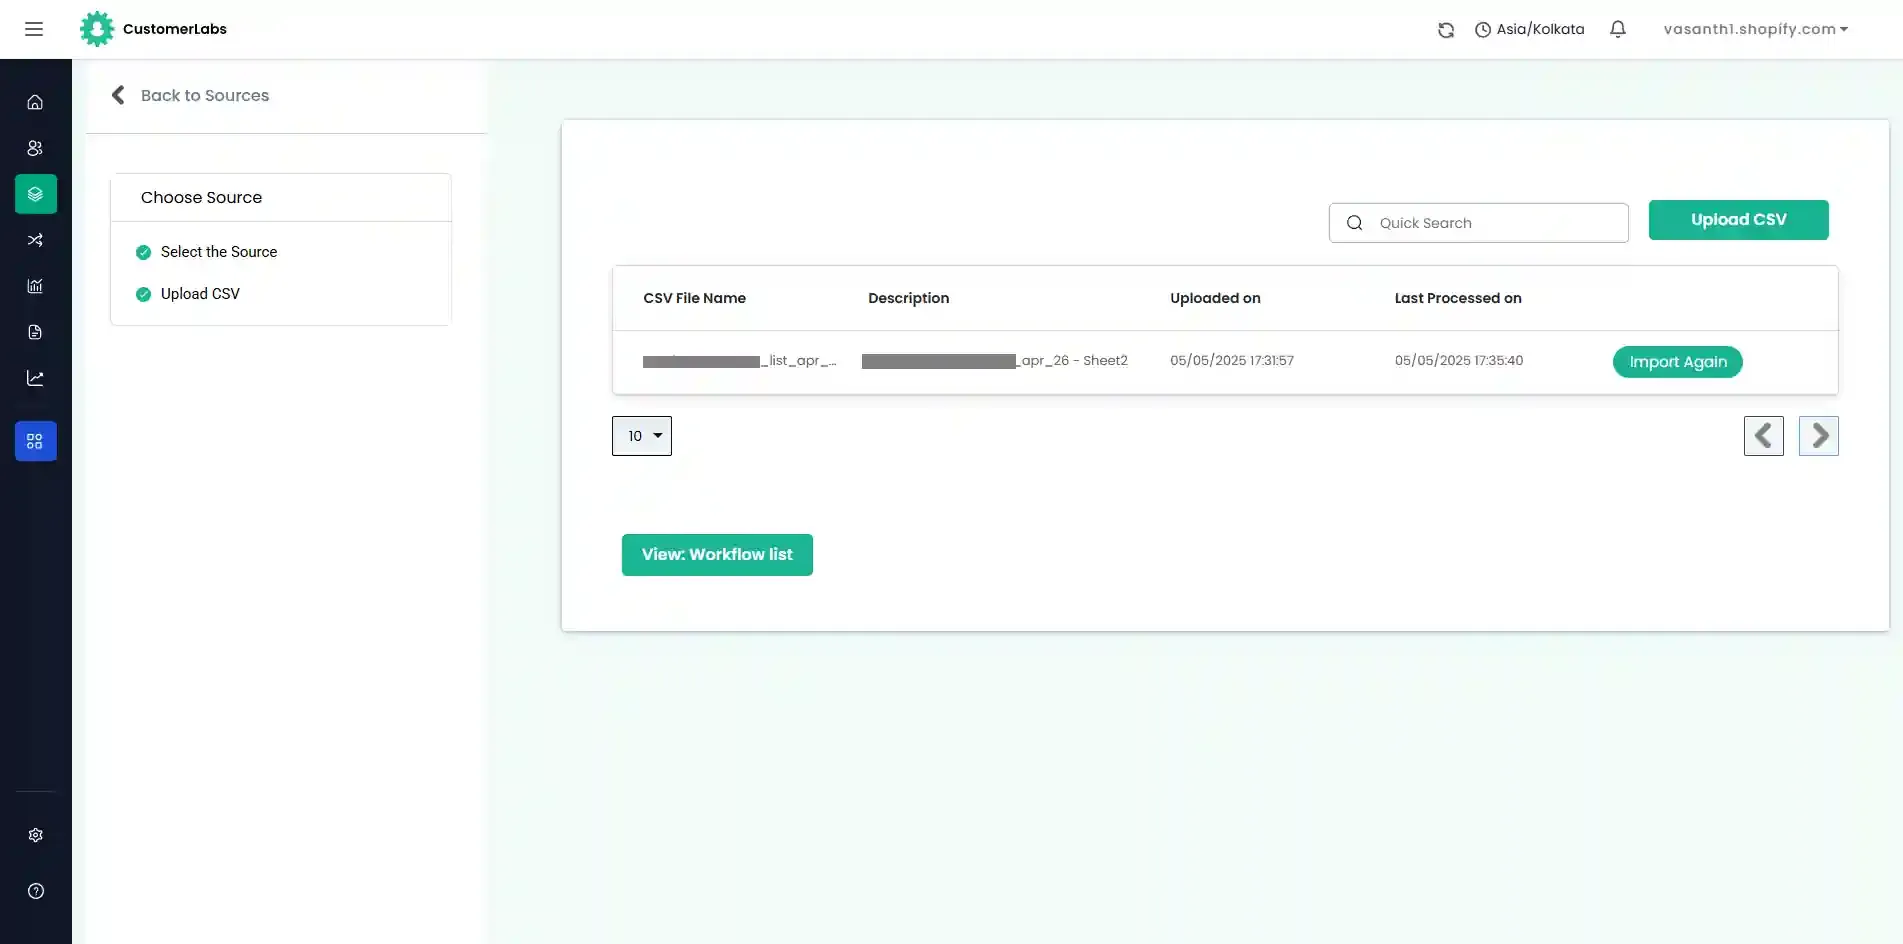
Task: Click the back arrow chevron icon
Action: (118, 95)
